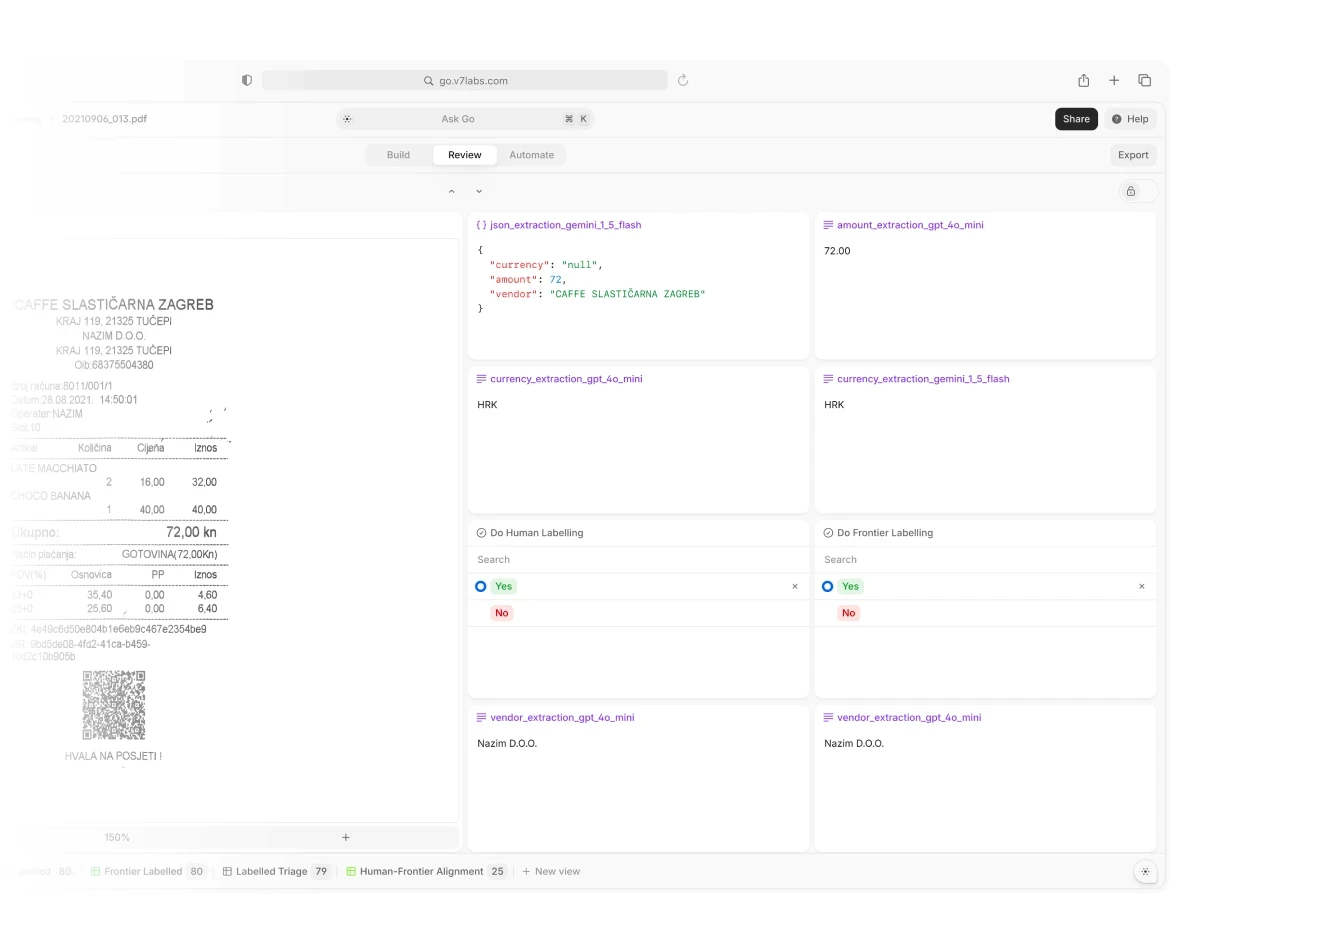The height and width of the screenshot is (950, 1328).
Task: Clear Yes selection in Do Human Labelling
Action: (x=795, y=586)
